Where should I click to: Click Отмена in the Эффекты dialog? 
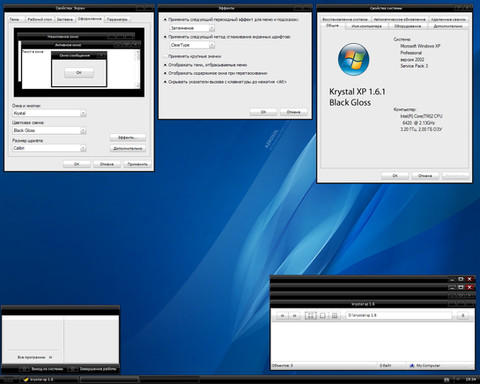(294, 112)
